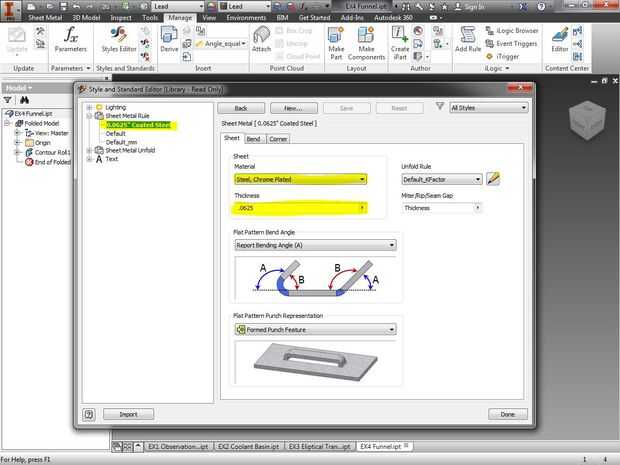Image resolution: width=620 pixels, height=465 pixels.
Task: Click the Attach point cloud icon
Action: 261,39
